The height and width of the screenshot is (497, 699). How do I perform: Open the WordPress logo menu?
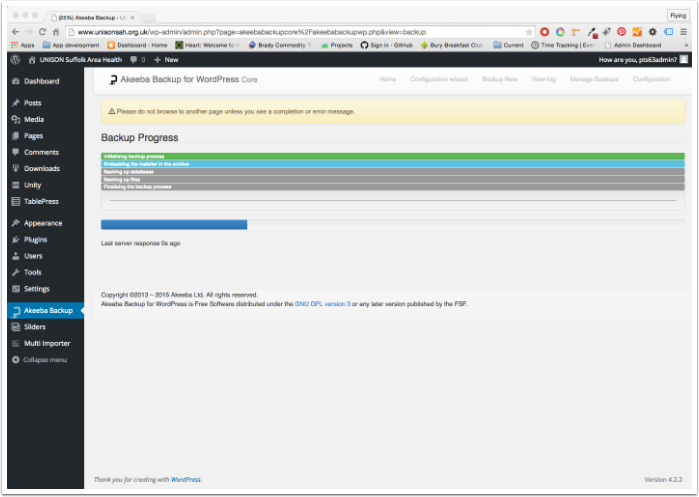click(16, 60)
